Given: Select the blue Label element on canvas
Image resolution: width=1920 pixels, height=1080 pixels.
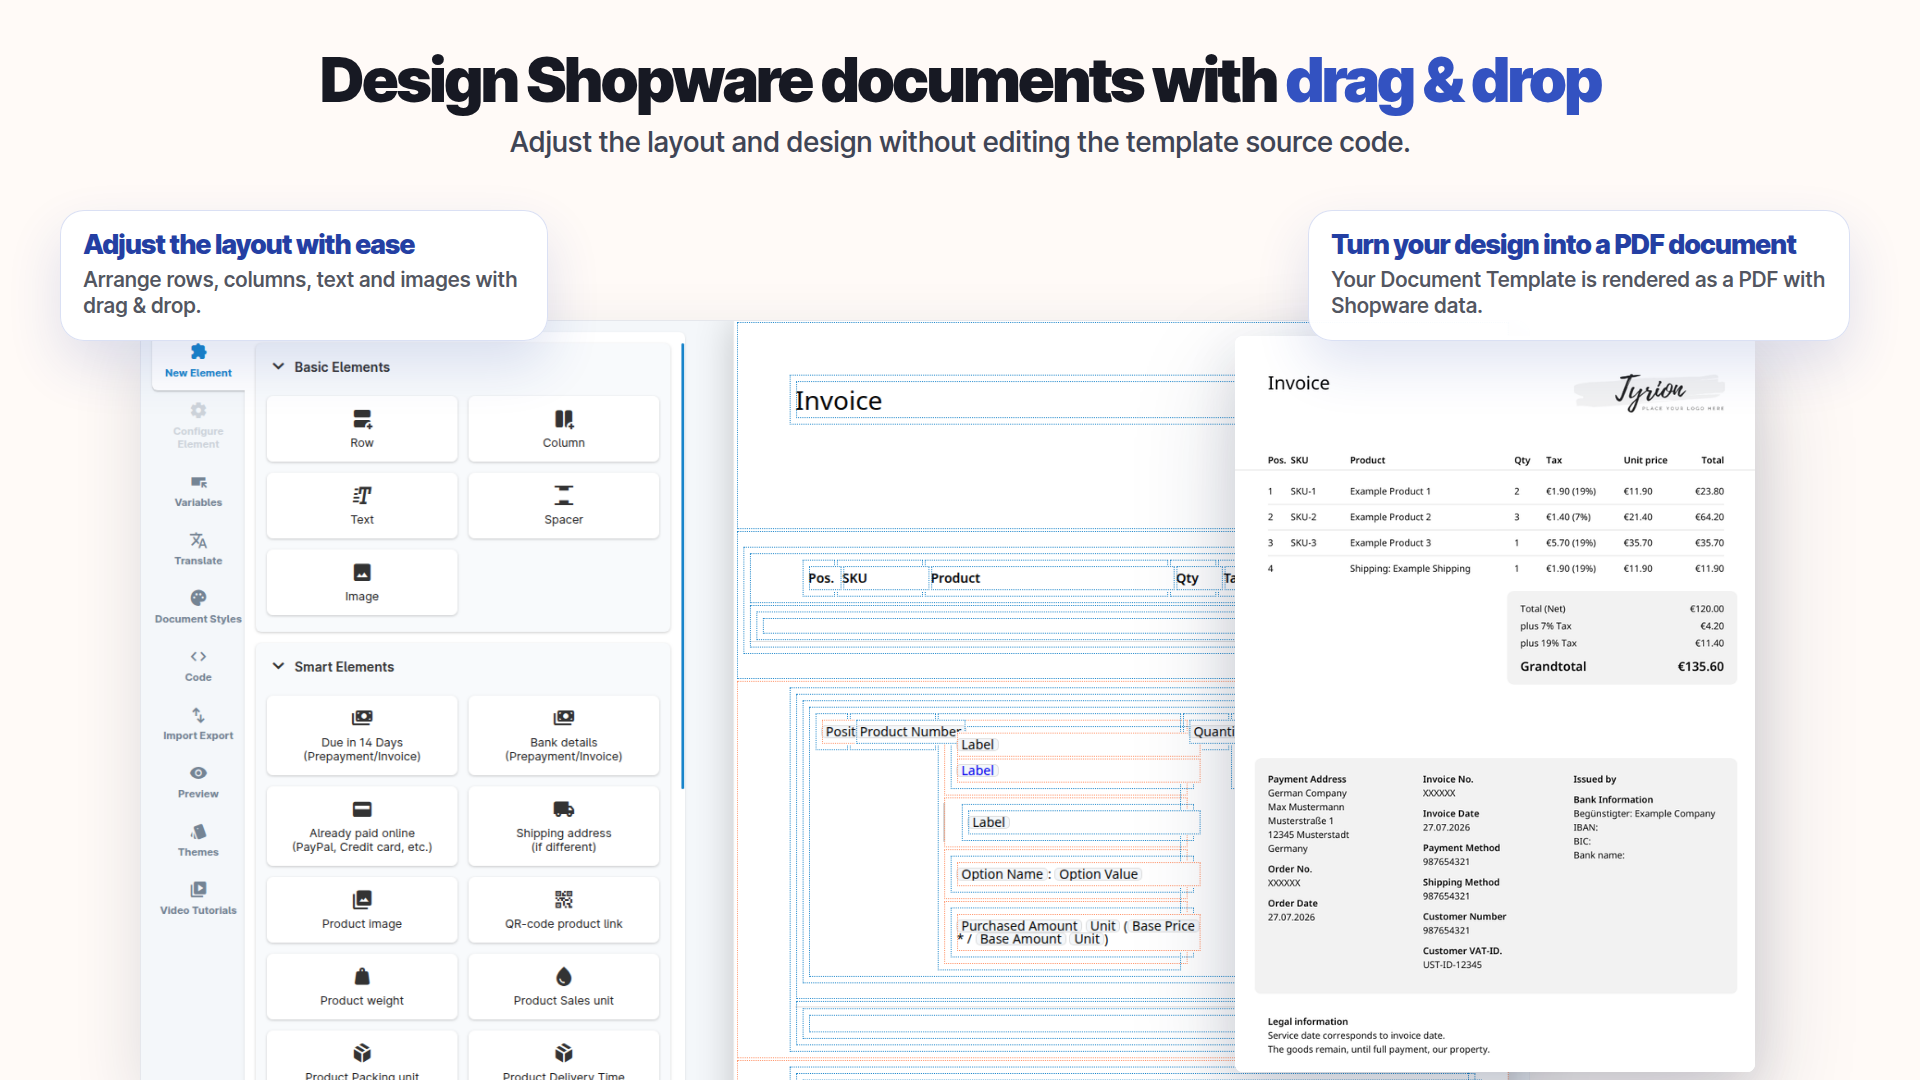Looking at the screenshot, I should coord(978,771).
